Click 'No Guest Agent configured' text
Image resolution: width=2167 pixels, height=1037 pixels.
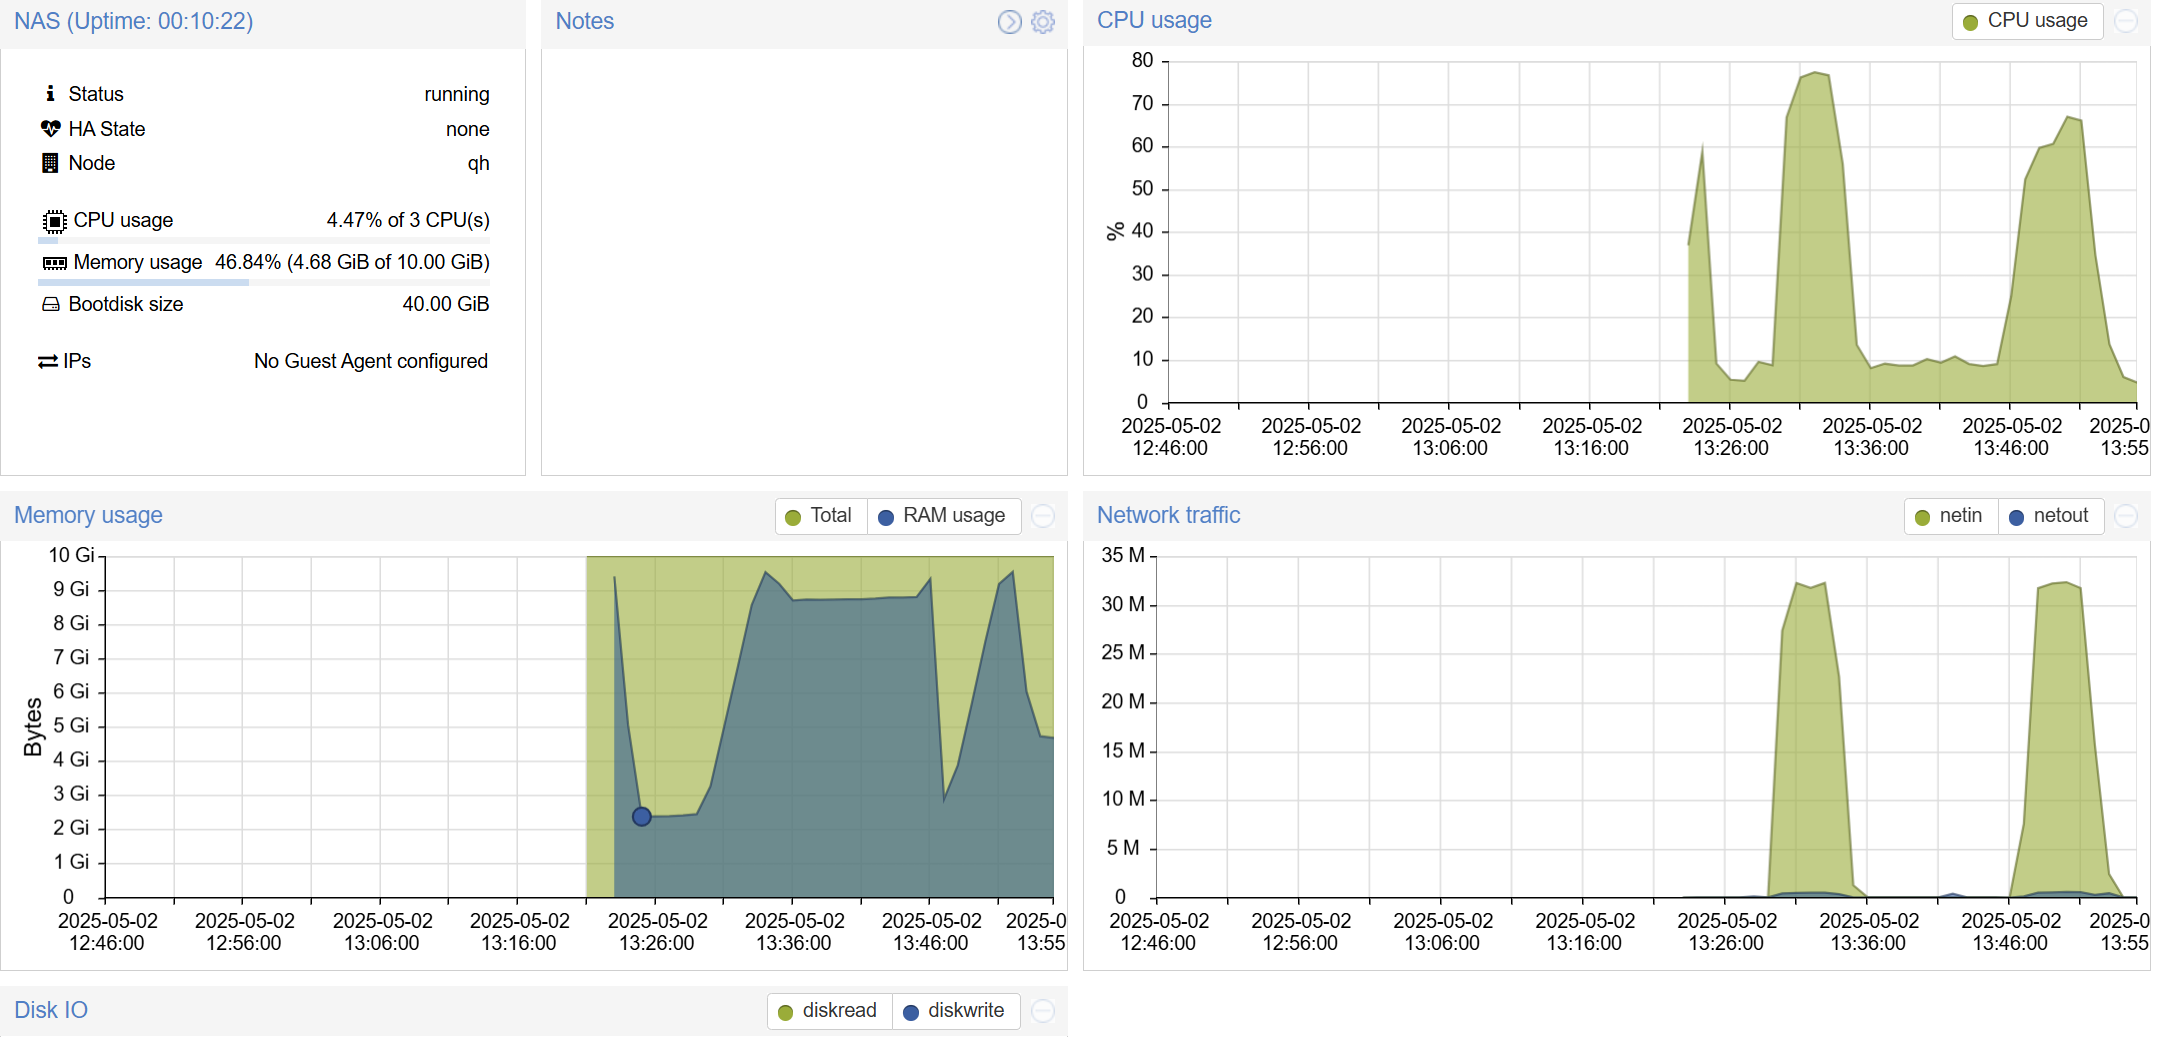coord(371,361)
